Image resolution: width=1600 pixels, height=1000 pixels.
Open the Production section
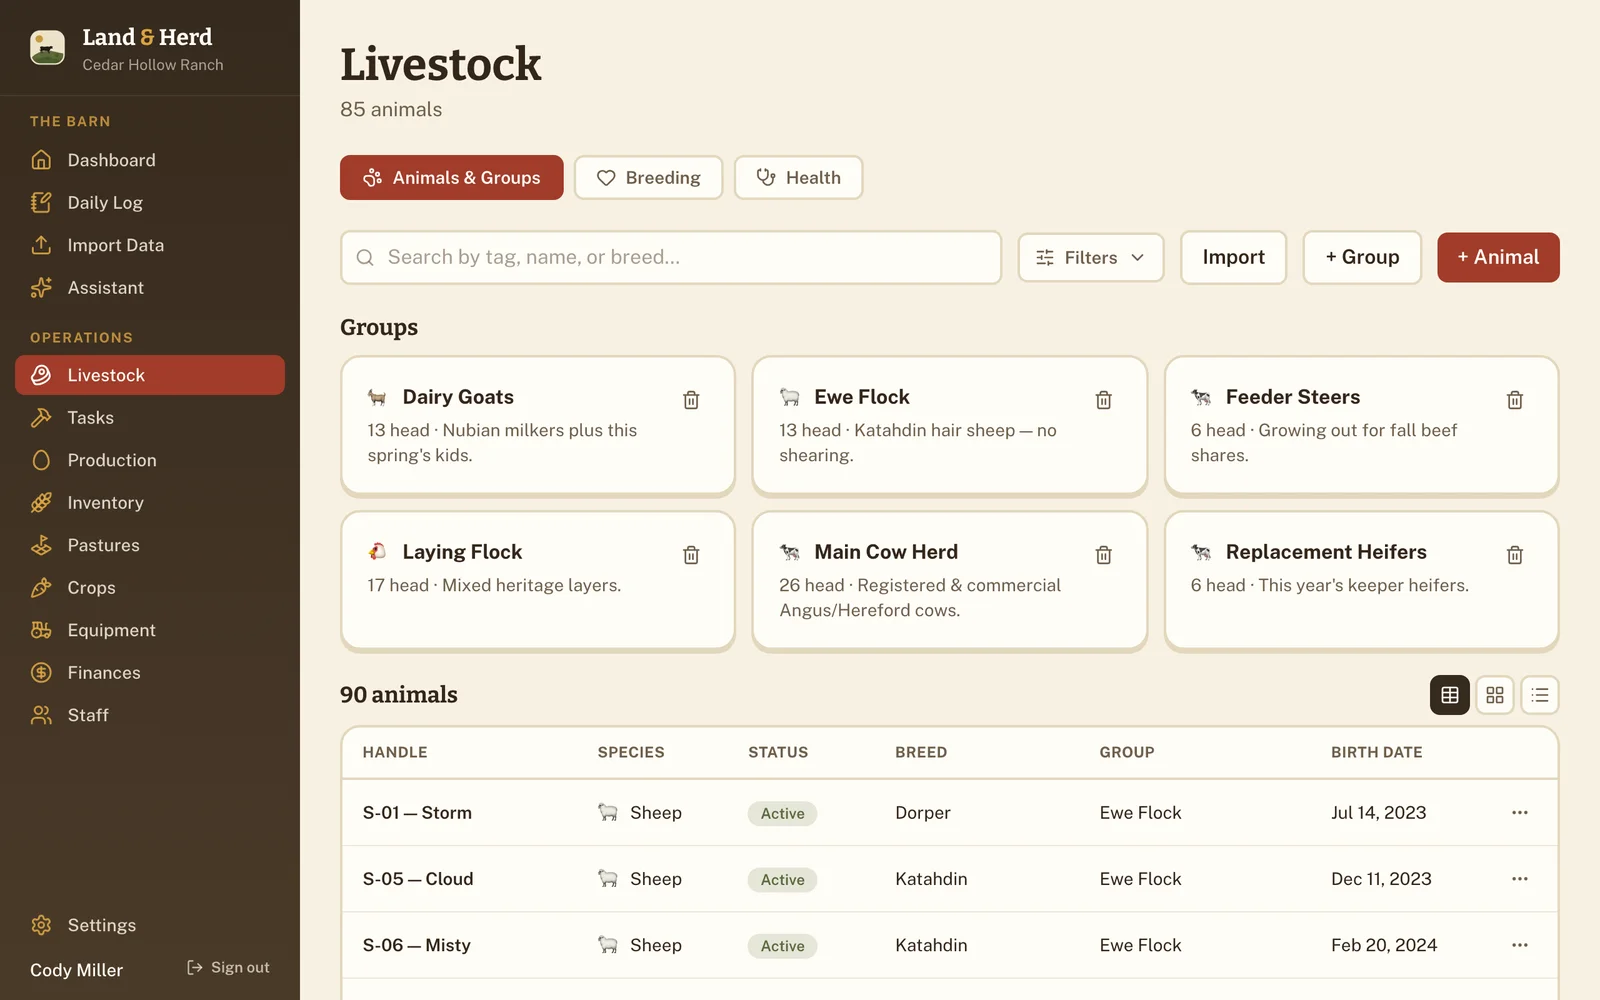point(150,460)
